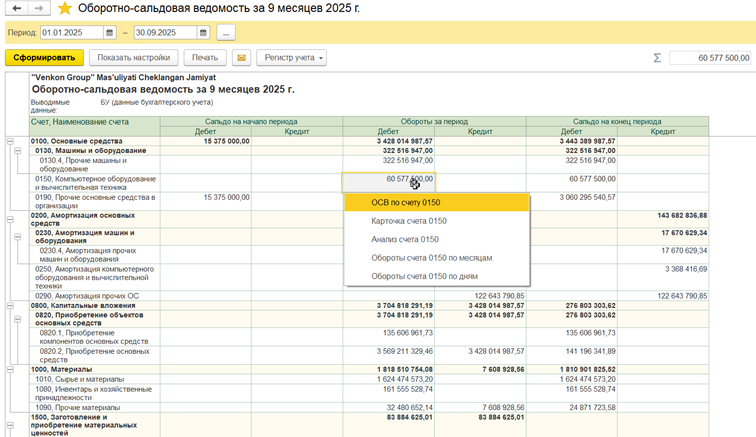Click the back navigation arrow
This screenshot has height=437, width=756.
[x=17, y=9]
